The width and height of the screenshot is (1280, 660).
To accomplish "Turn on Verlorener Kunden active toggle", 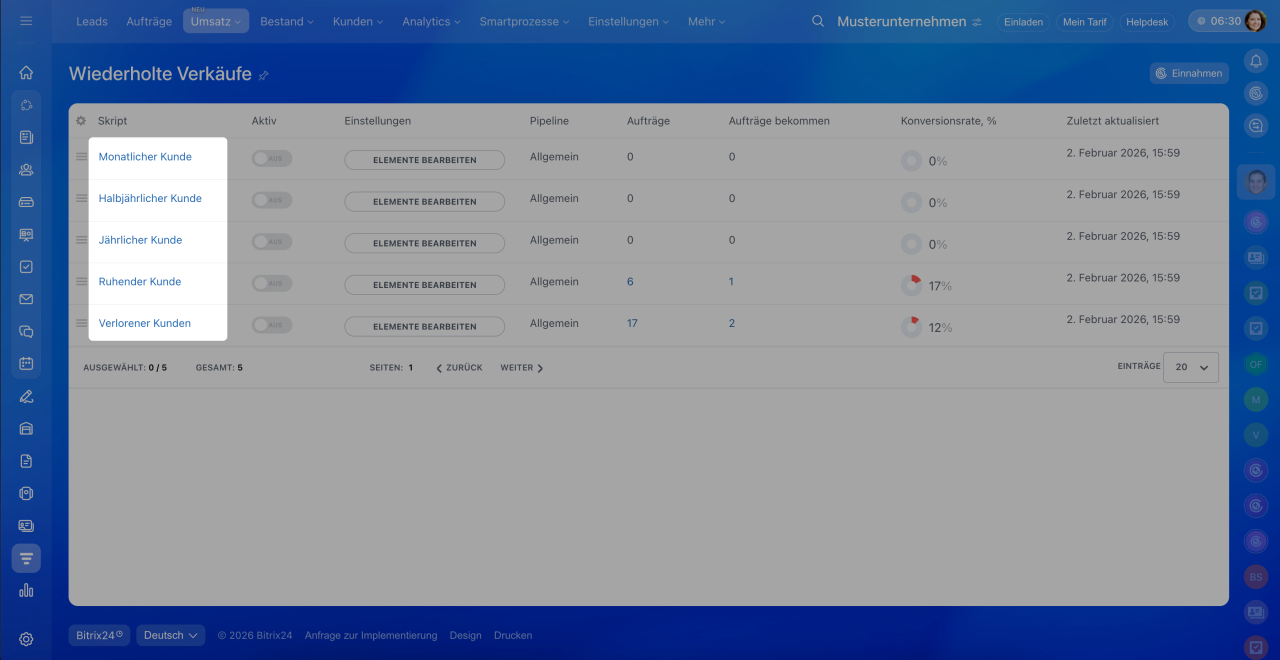I will (x=271, y=325).
